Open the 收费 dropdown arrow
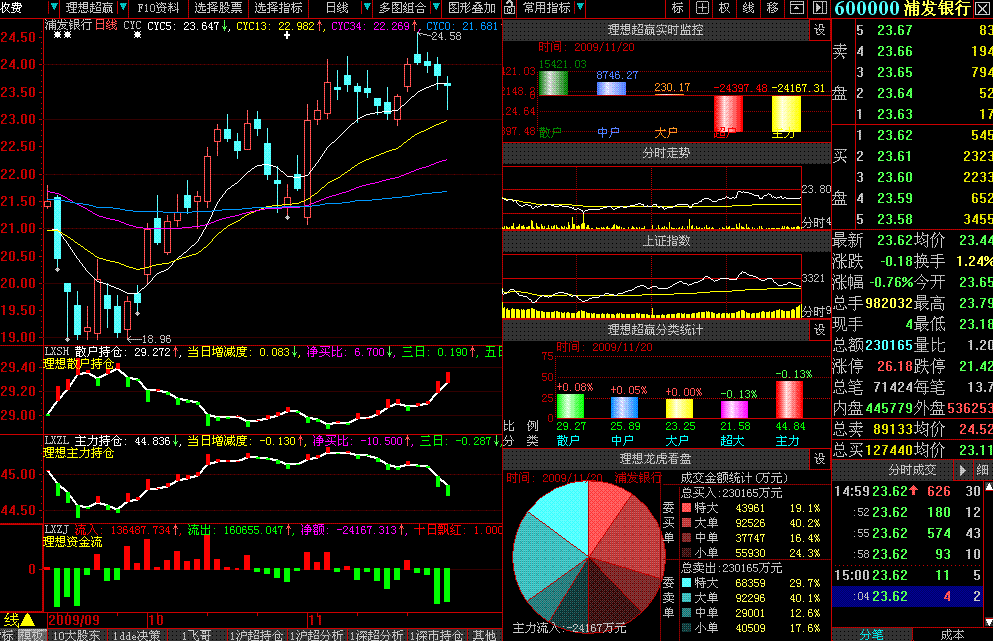The height and width of the screenshot is (641, 993). point(53,8)
